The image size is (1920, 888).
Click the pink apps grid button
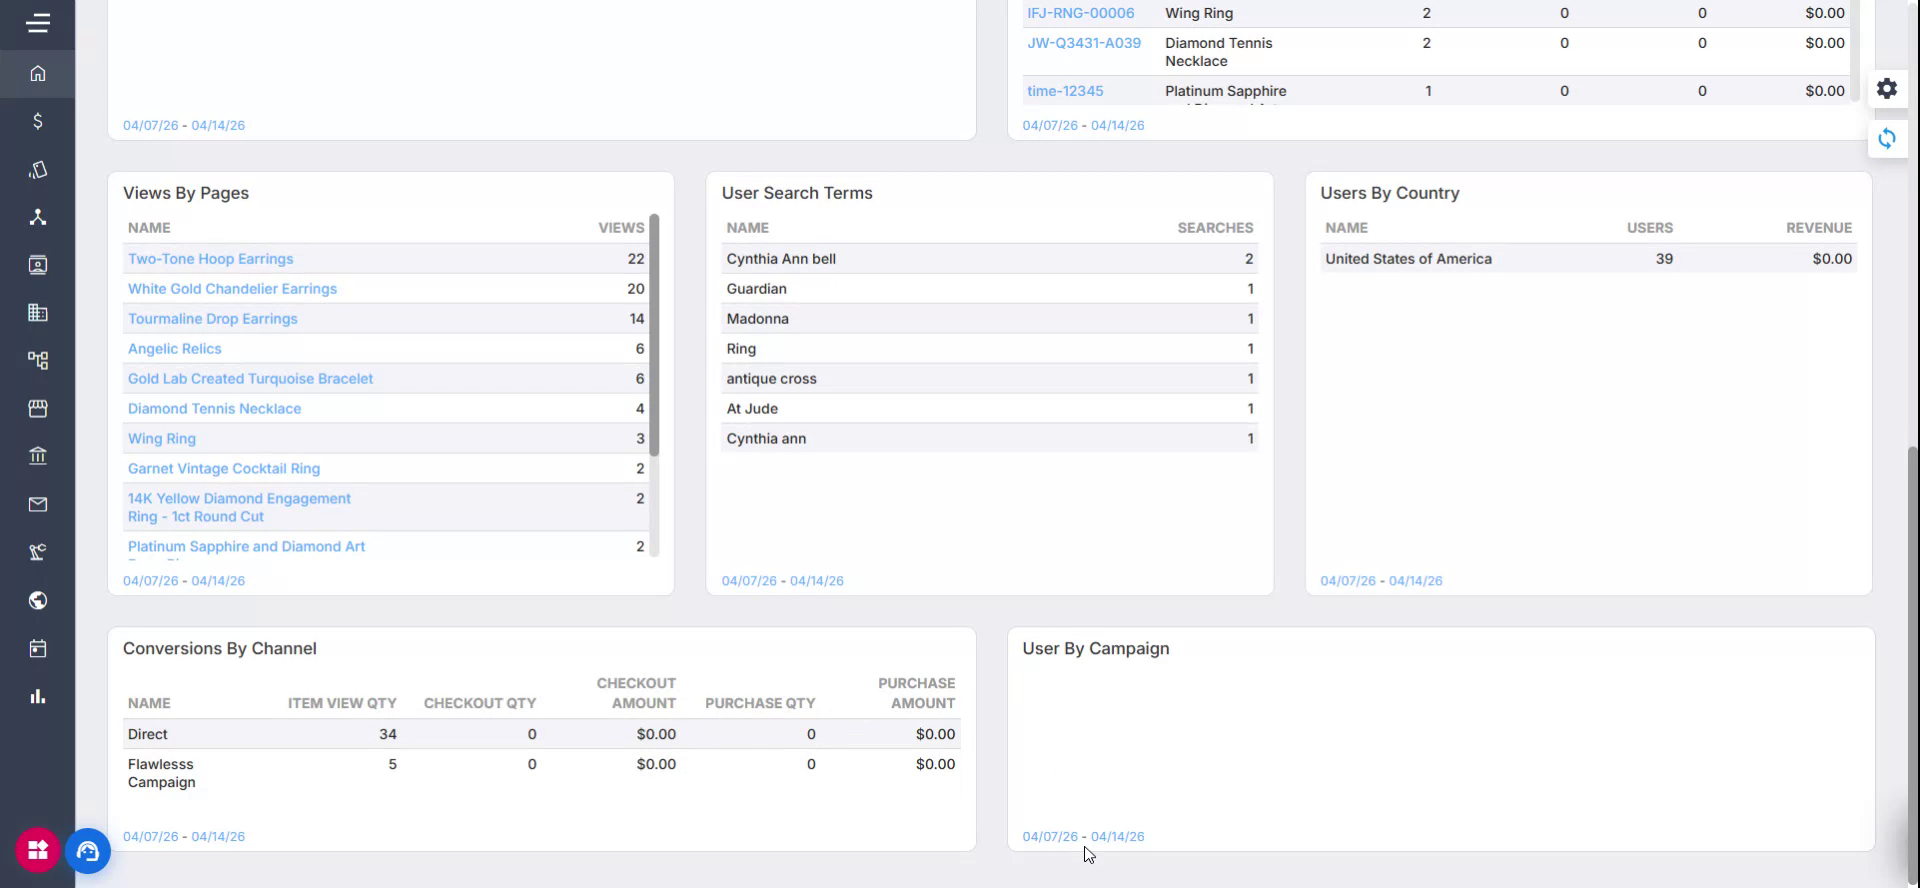38,850
